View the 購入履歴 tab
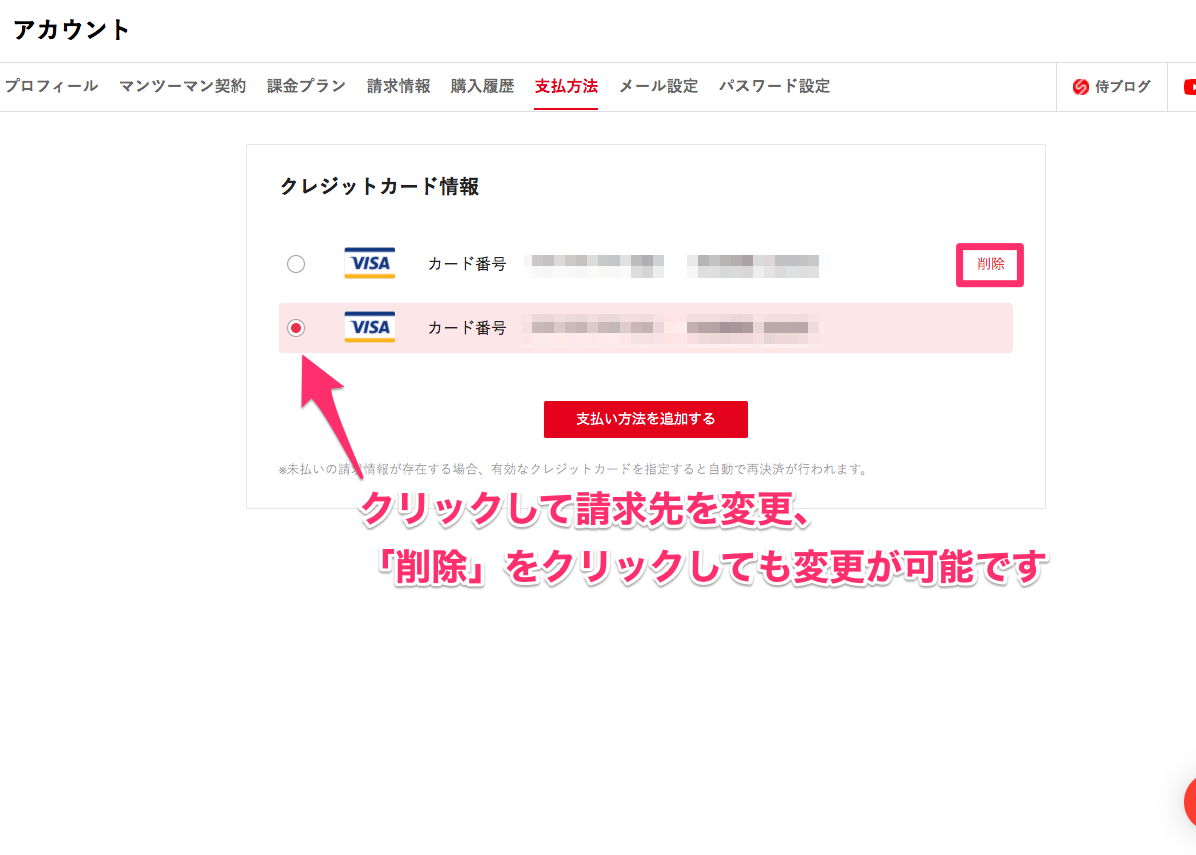This screenshot has width=1196, height=855. tap(482, 86)
